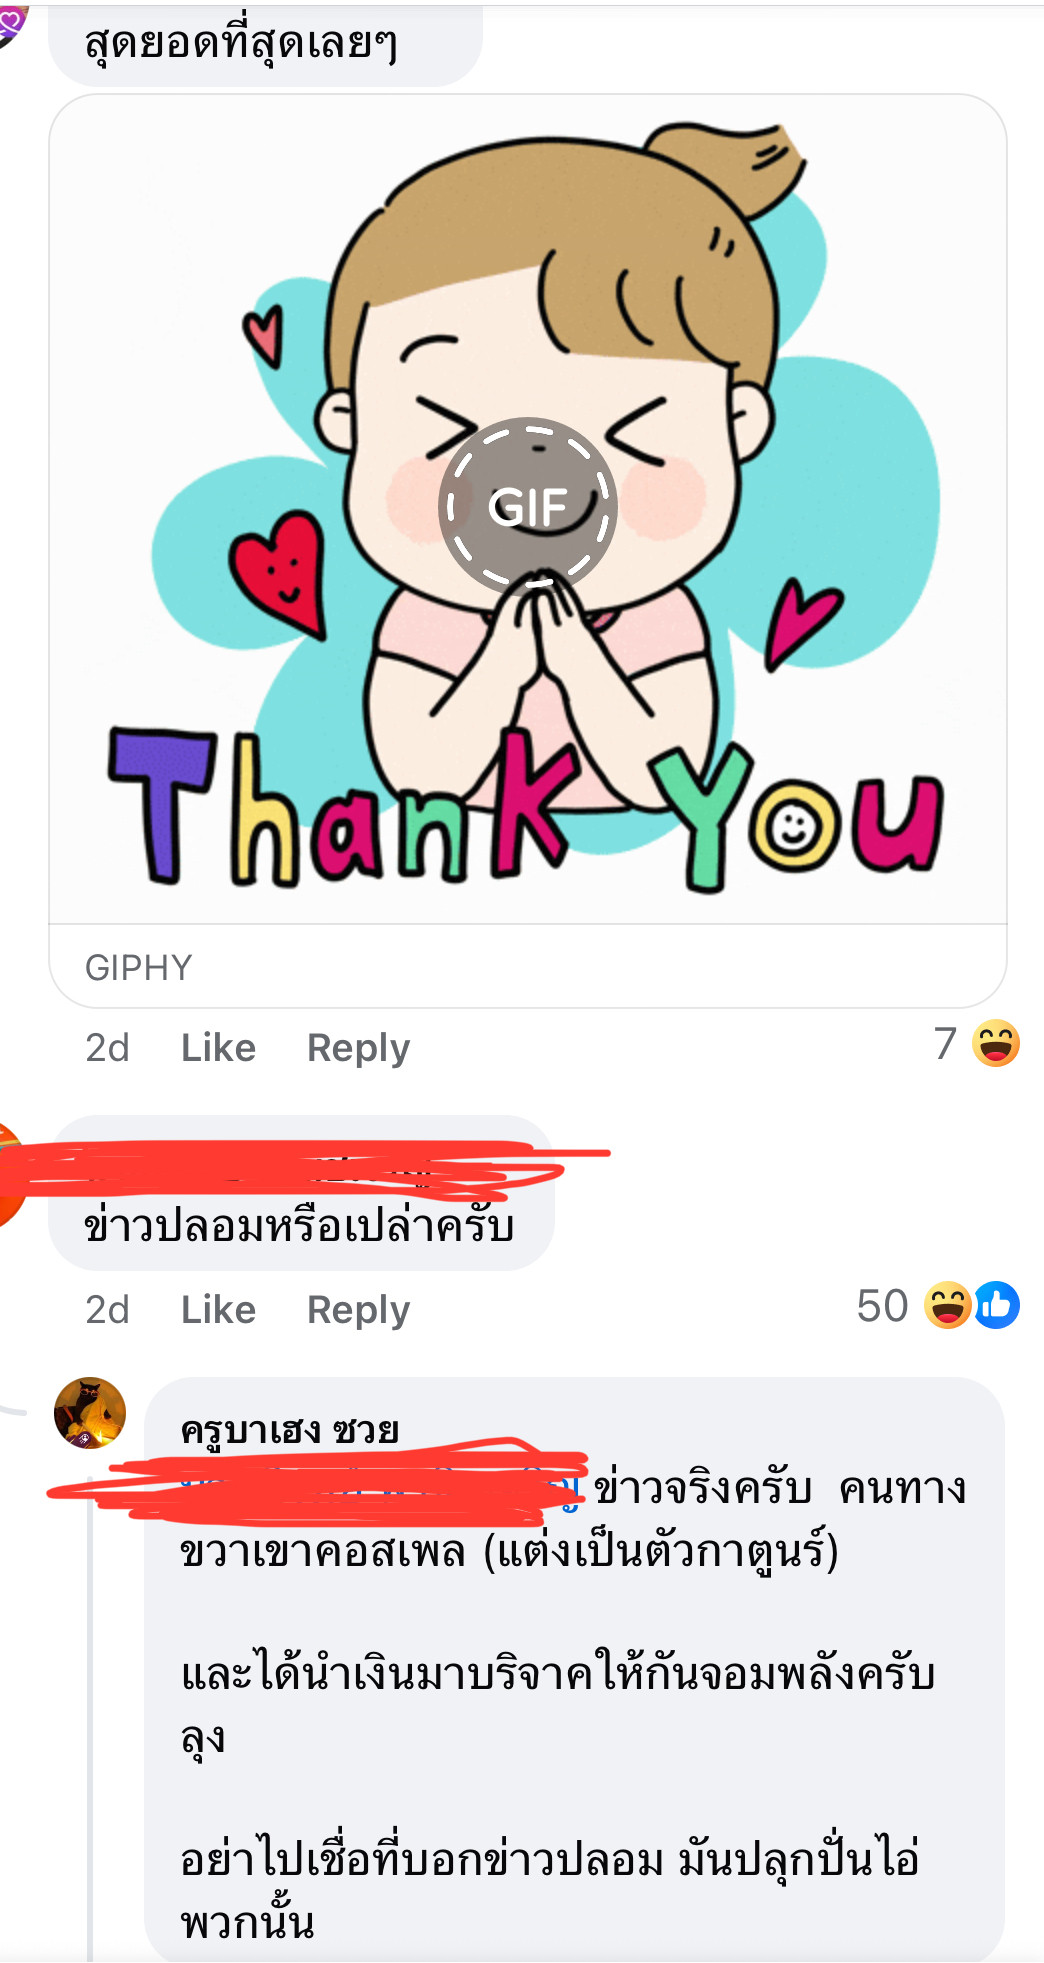Click the laughing reaction emoji beside 7

pyautogui.click(x=996, y=1044)
